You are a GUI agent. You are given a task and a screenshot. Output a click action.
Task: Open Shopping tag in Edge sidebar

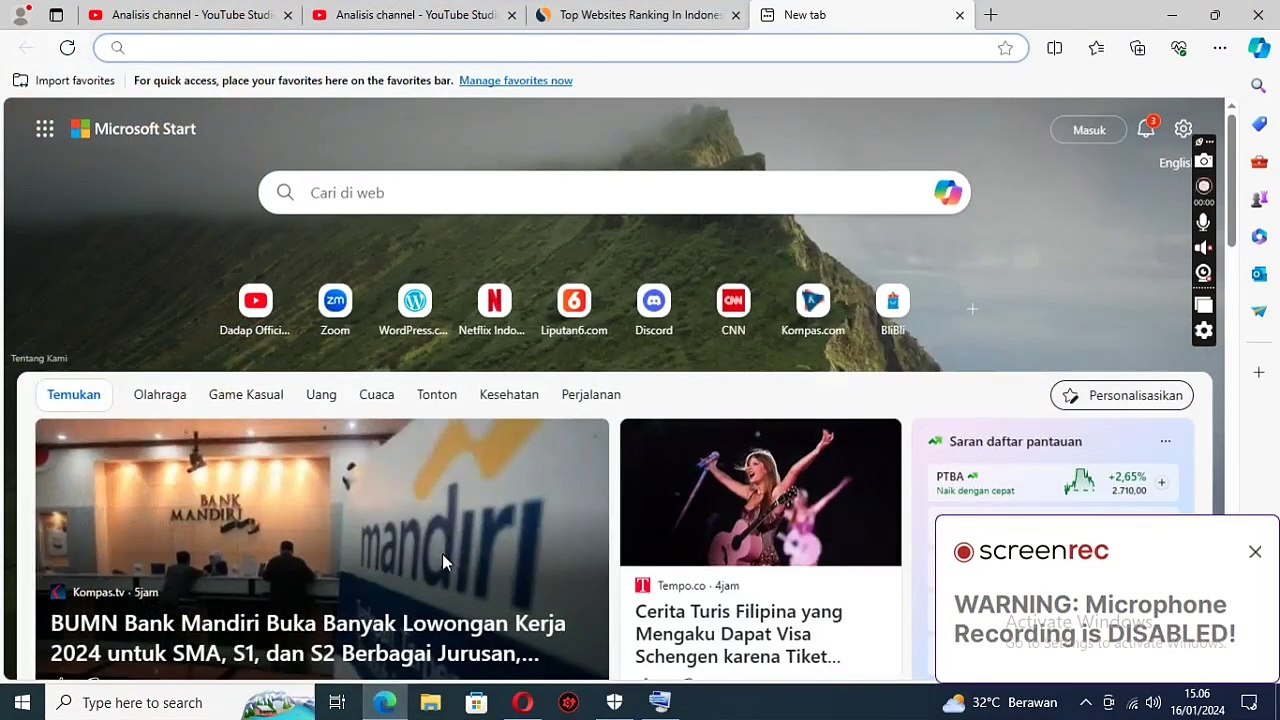pyautogui.click(x=1259, y=124)
